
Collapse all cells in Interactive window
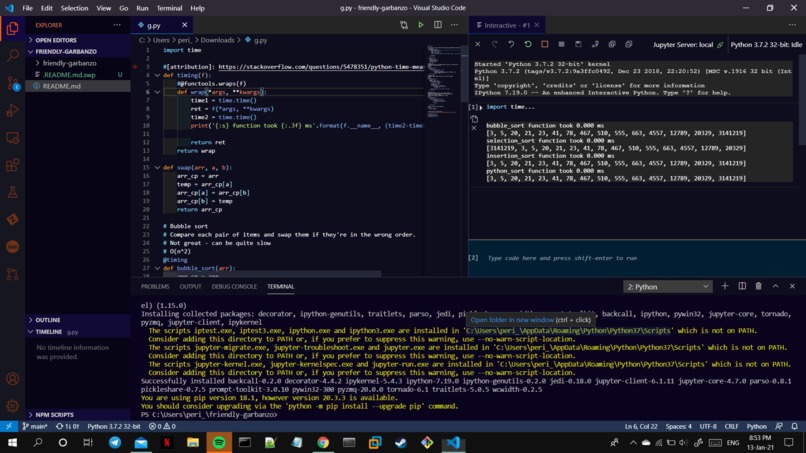pyautogui.click(x=629, y=44)
